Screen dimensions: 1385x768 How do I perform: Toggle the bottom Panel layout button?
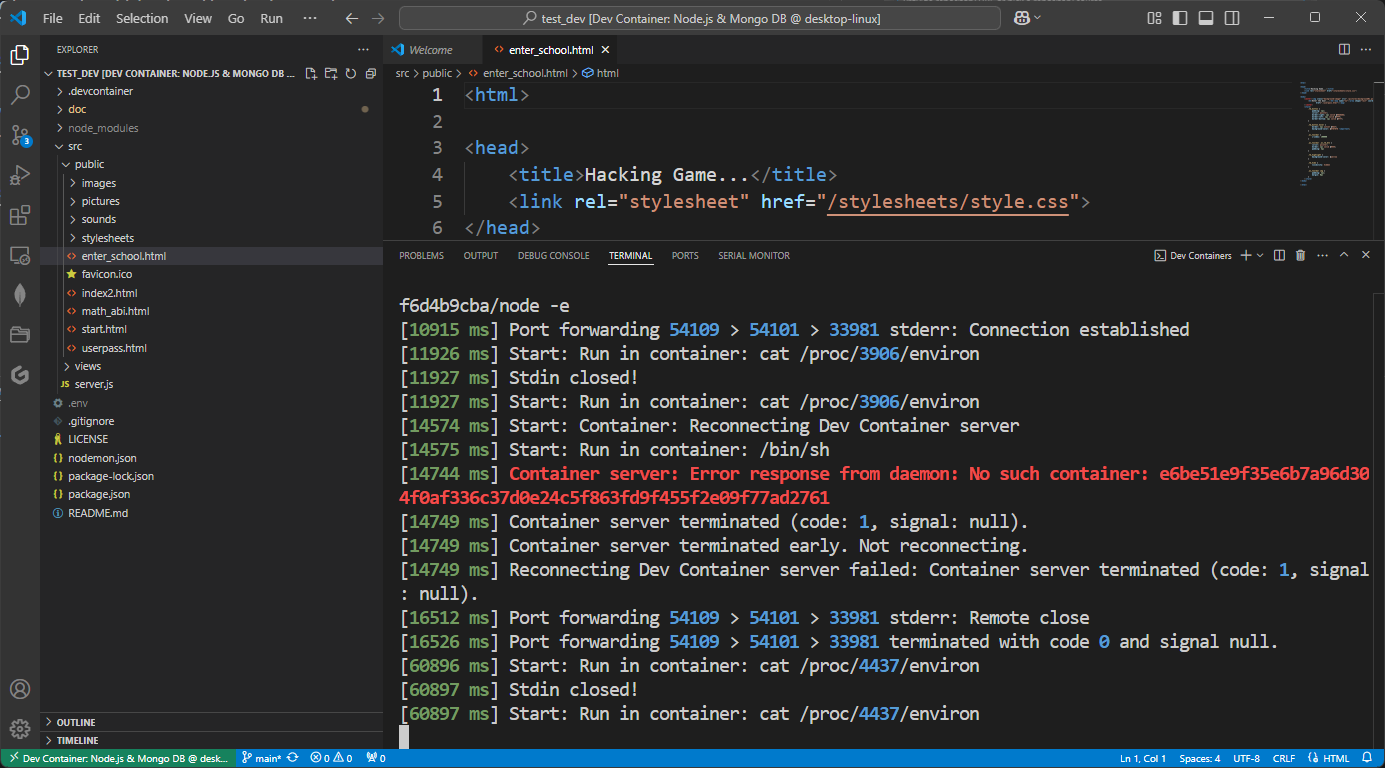tap(1206, 18)
